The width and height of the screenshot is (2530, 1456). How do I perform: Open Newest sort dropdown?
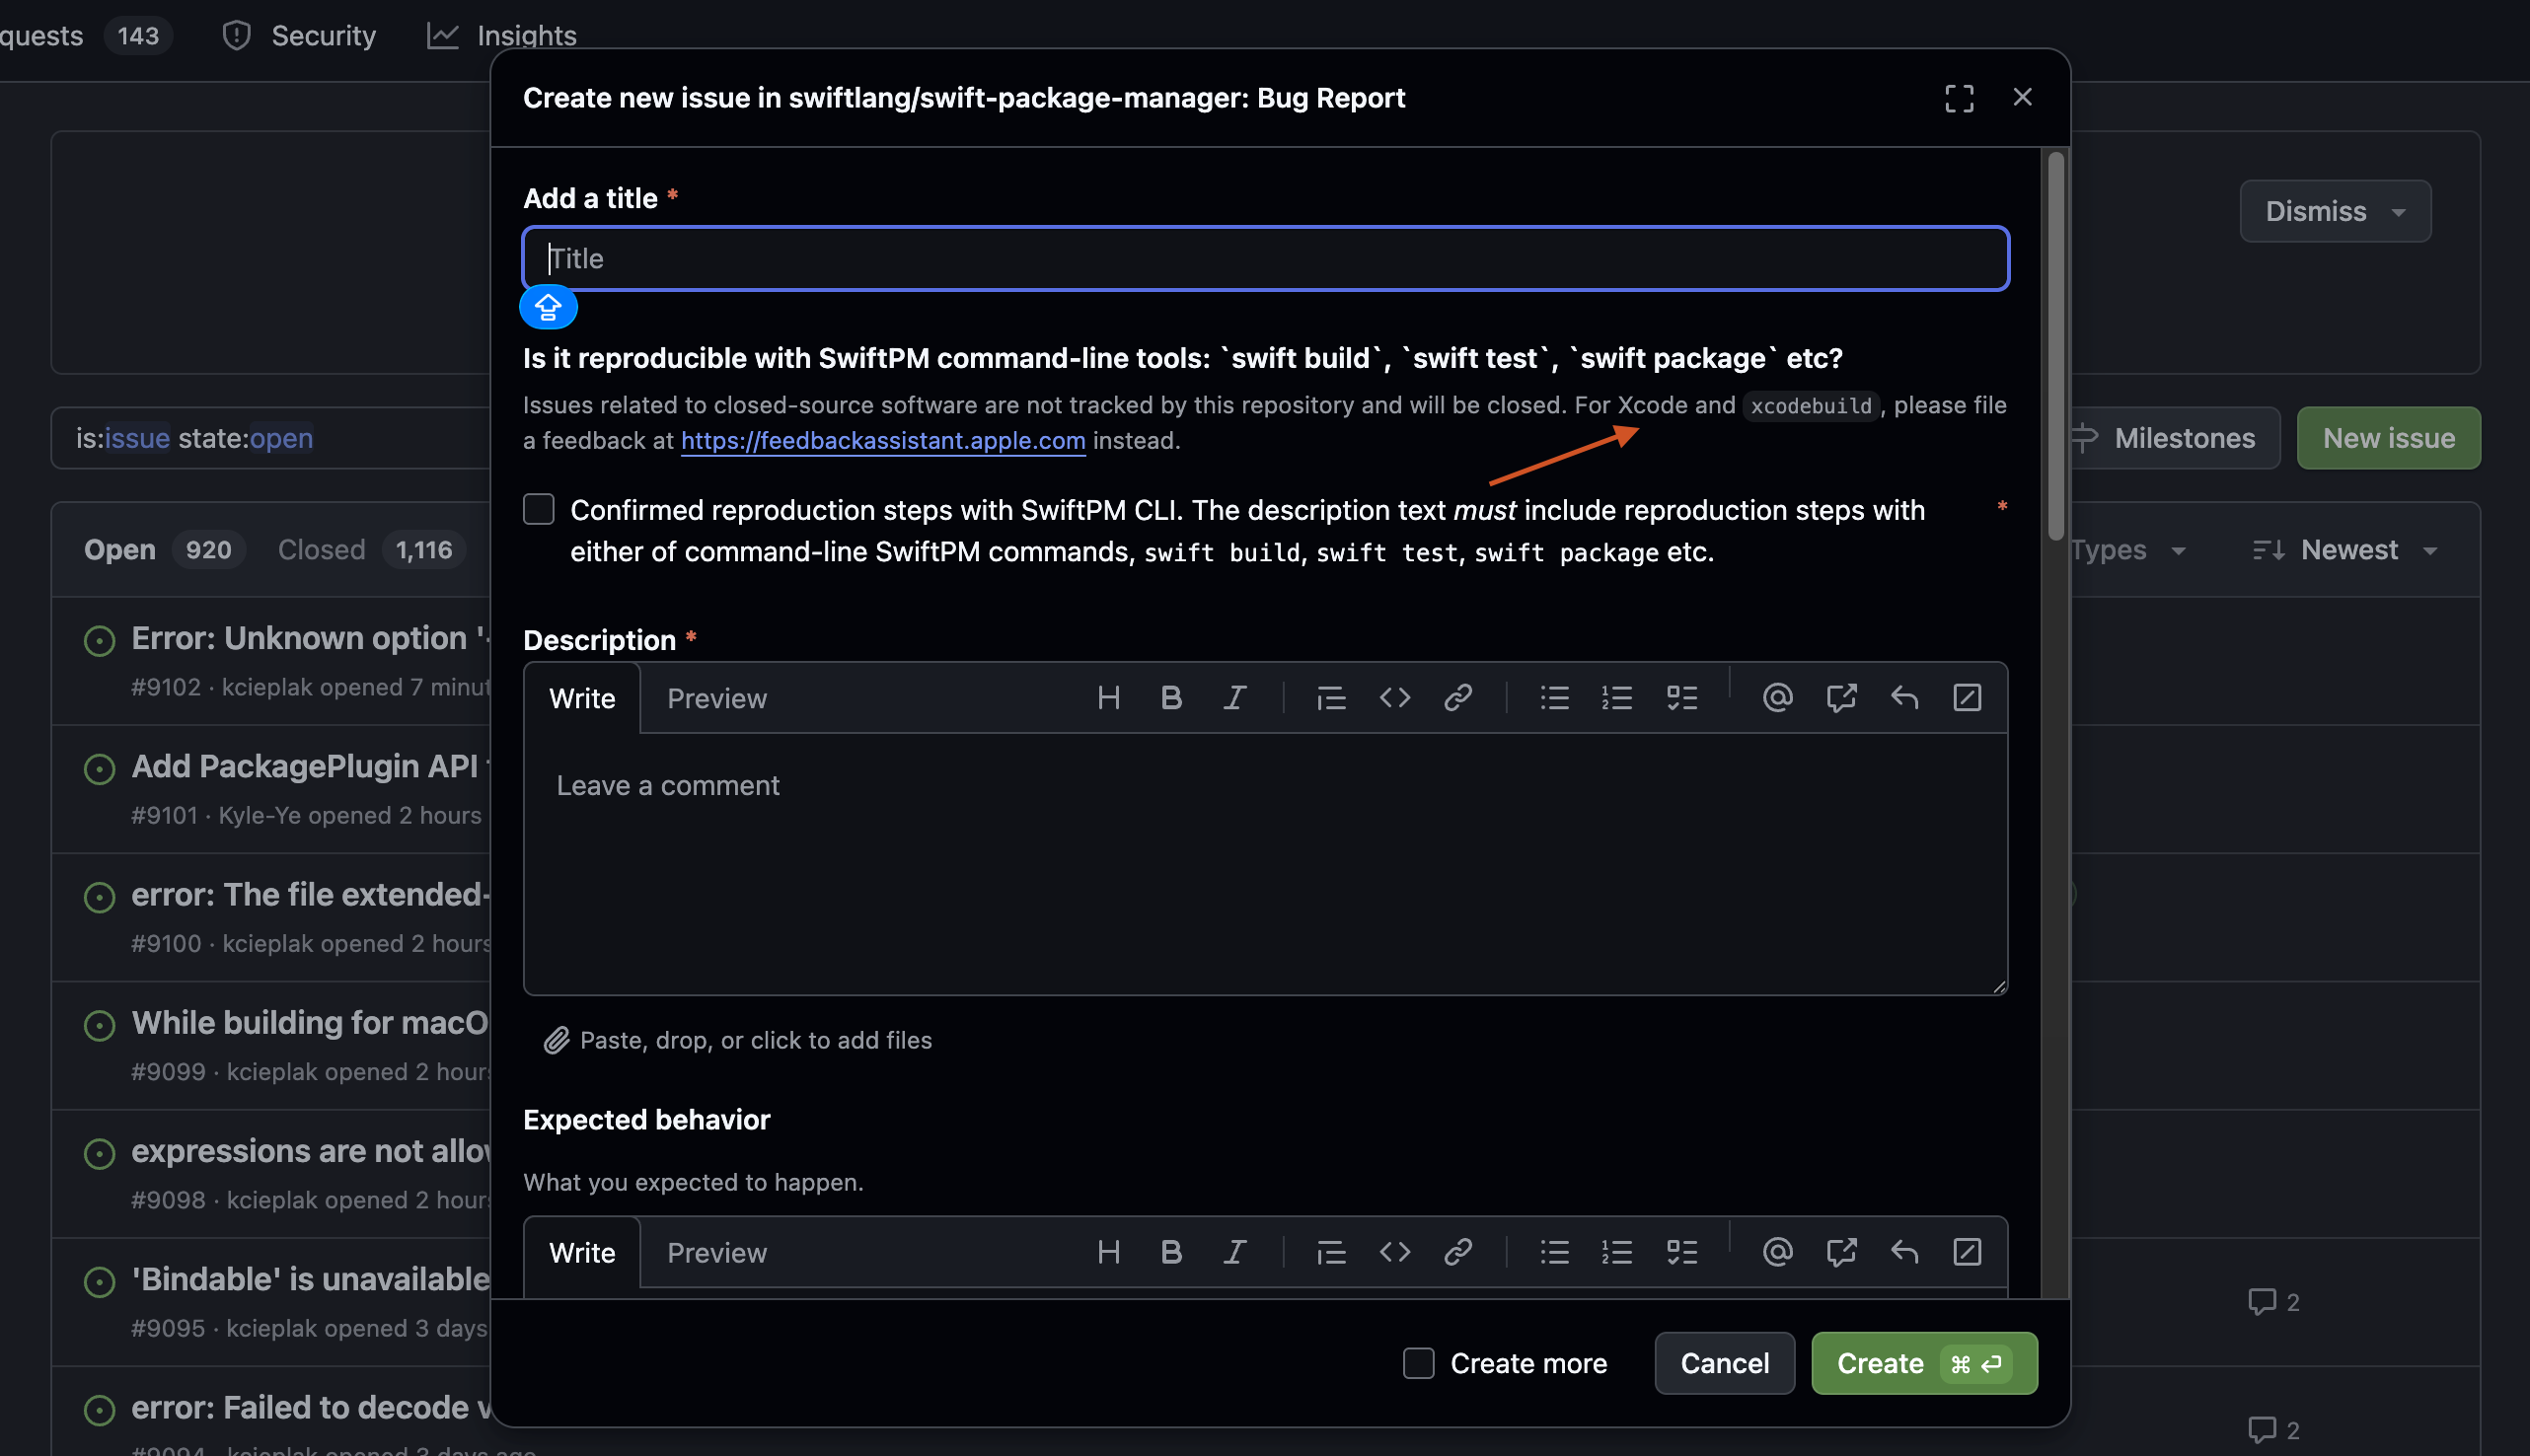(x=2349, y=550)
